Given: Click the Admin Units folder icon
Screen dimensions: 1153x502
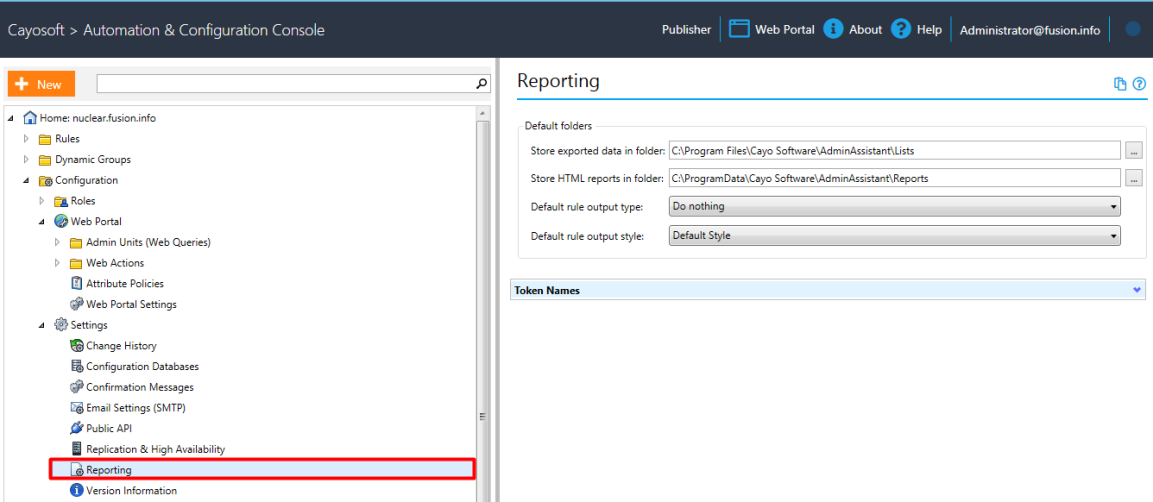Looking at the screenshot, I should (76, 243).
